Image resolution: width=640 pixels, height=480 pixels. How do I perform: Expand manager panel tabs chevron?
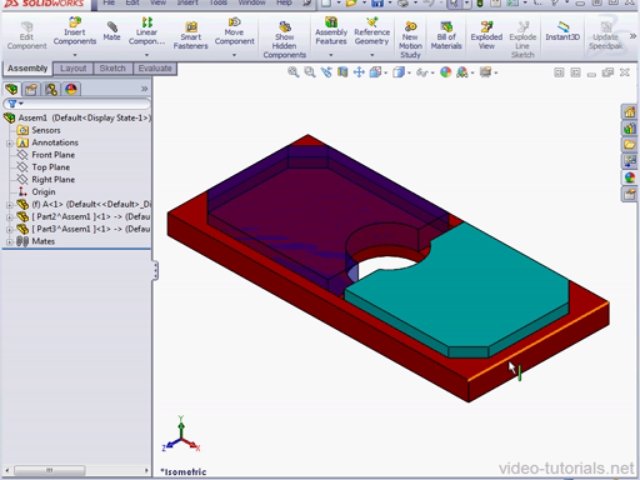[x=144, y=89]
